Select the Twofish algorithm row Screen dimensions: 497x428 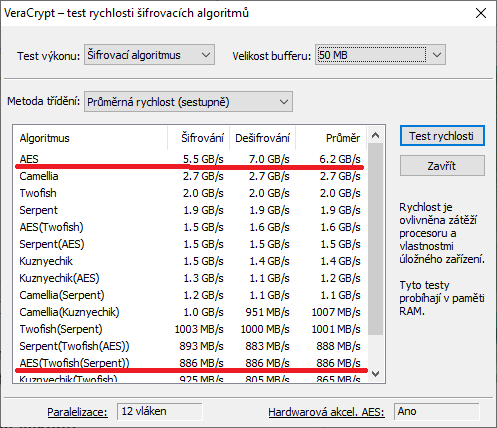(190, 193)
